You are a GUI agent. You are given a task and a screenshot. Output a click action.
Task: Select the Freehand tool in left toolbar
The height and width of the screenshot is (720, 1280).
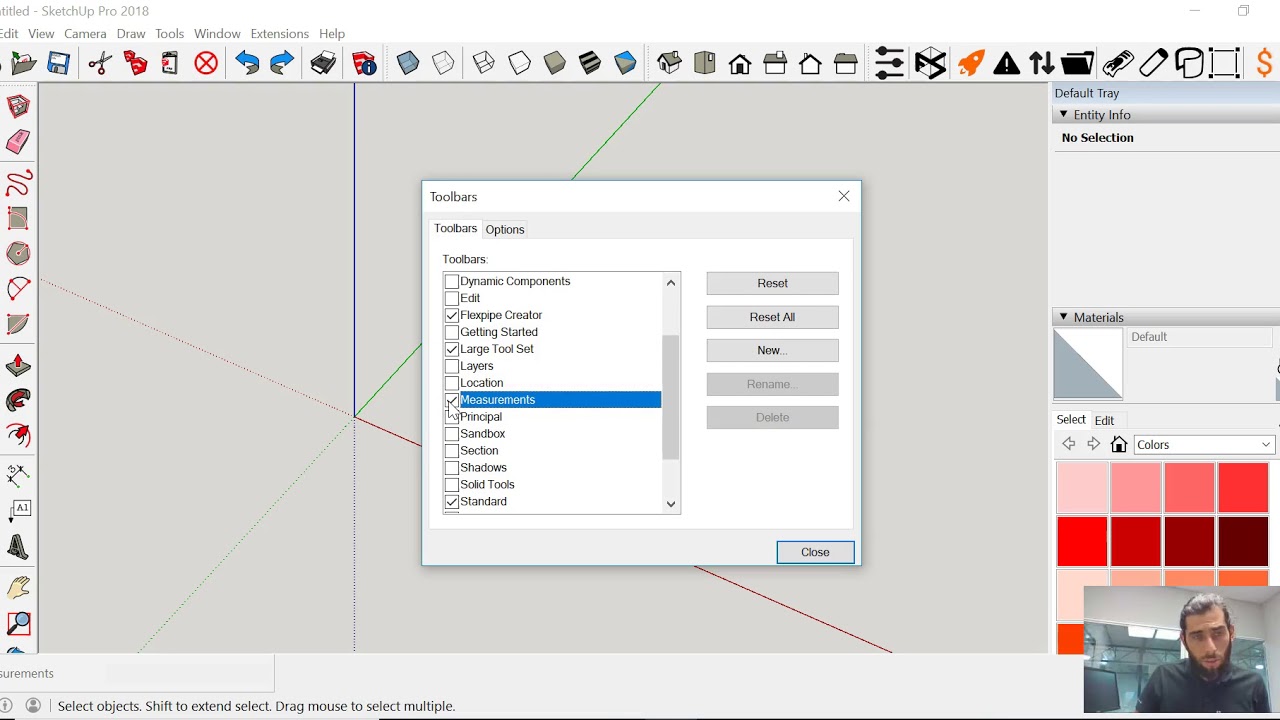(18, 183)
